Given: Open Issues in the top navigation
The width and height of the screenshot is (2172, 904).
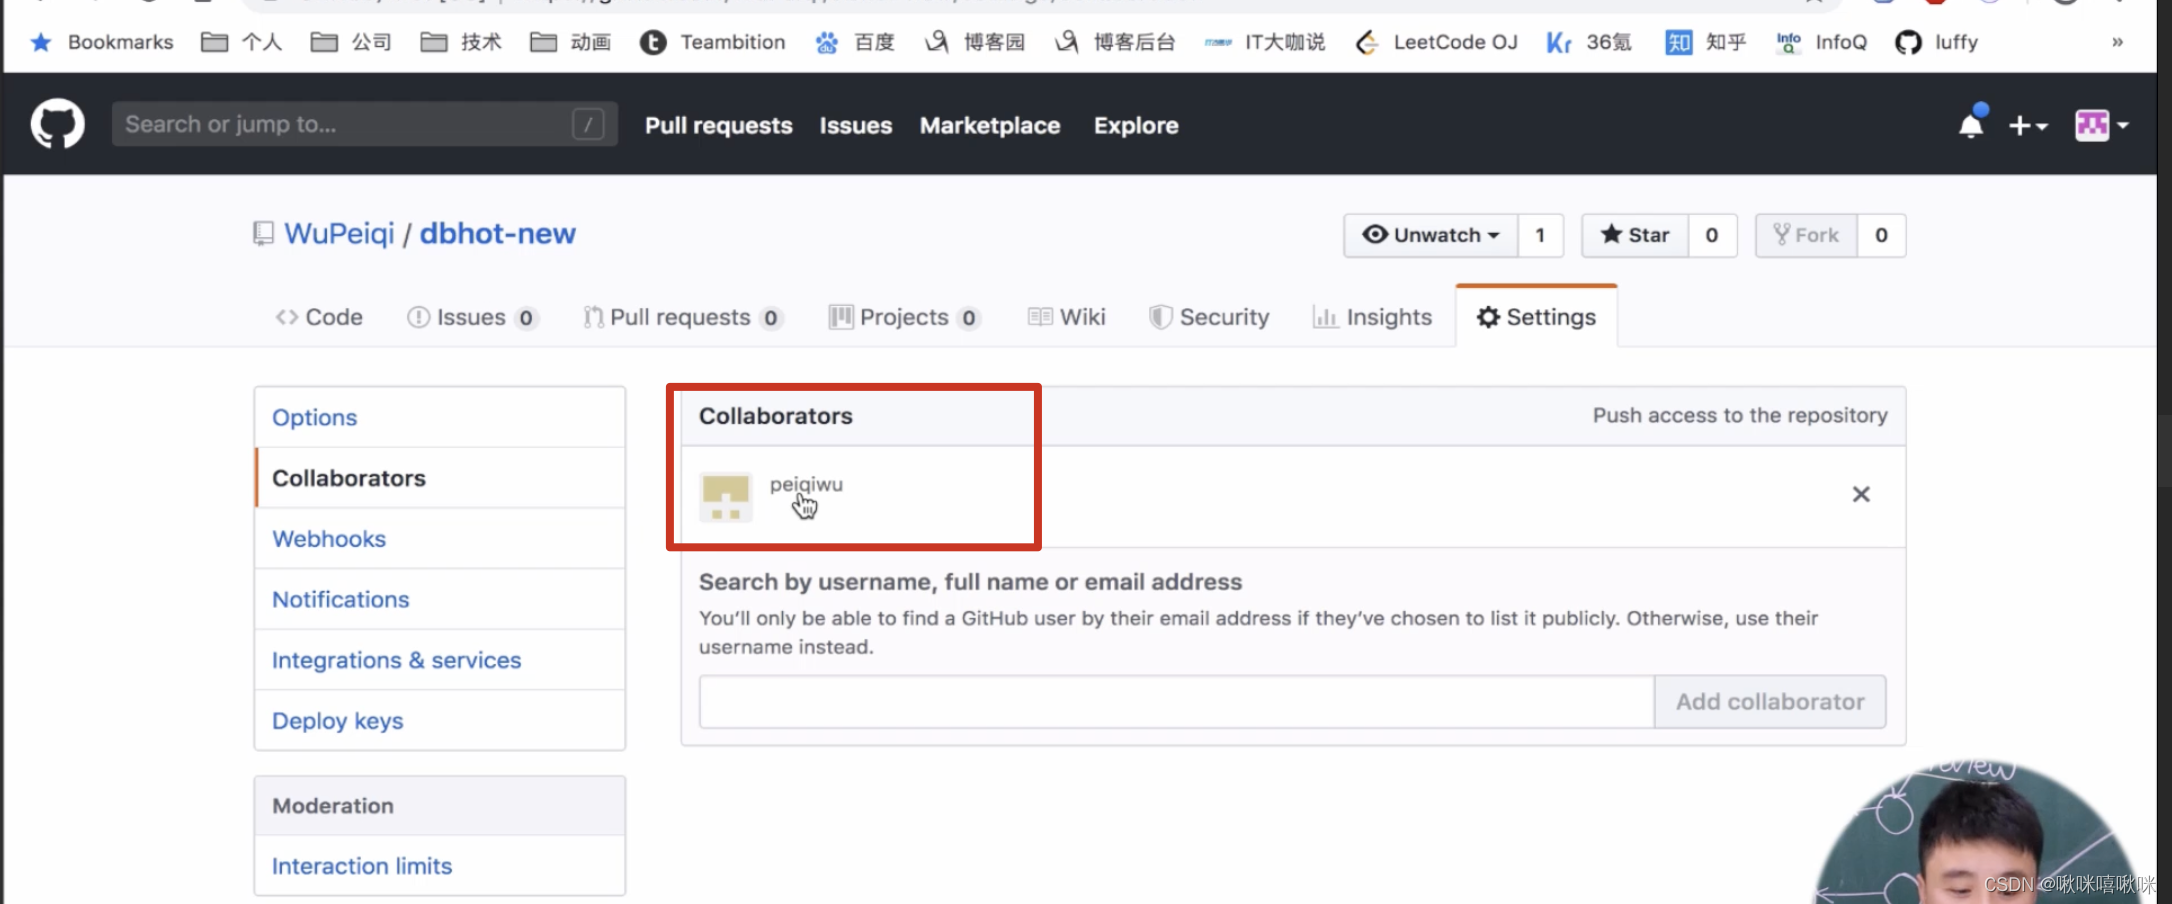Looking at the screenshot, I should 855,125.
